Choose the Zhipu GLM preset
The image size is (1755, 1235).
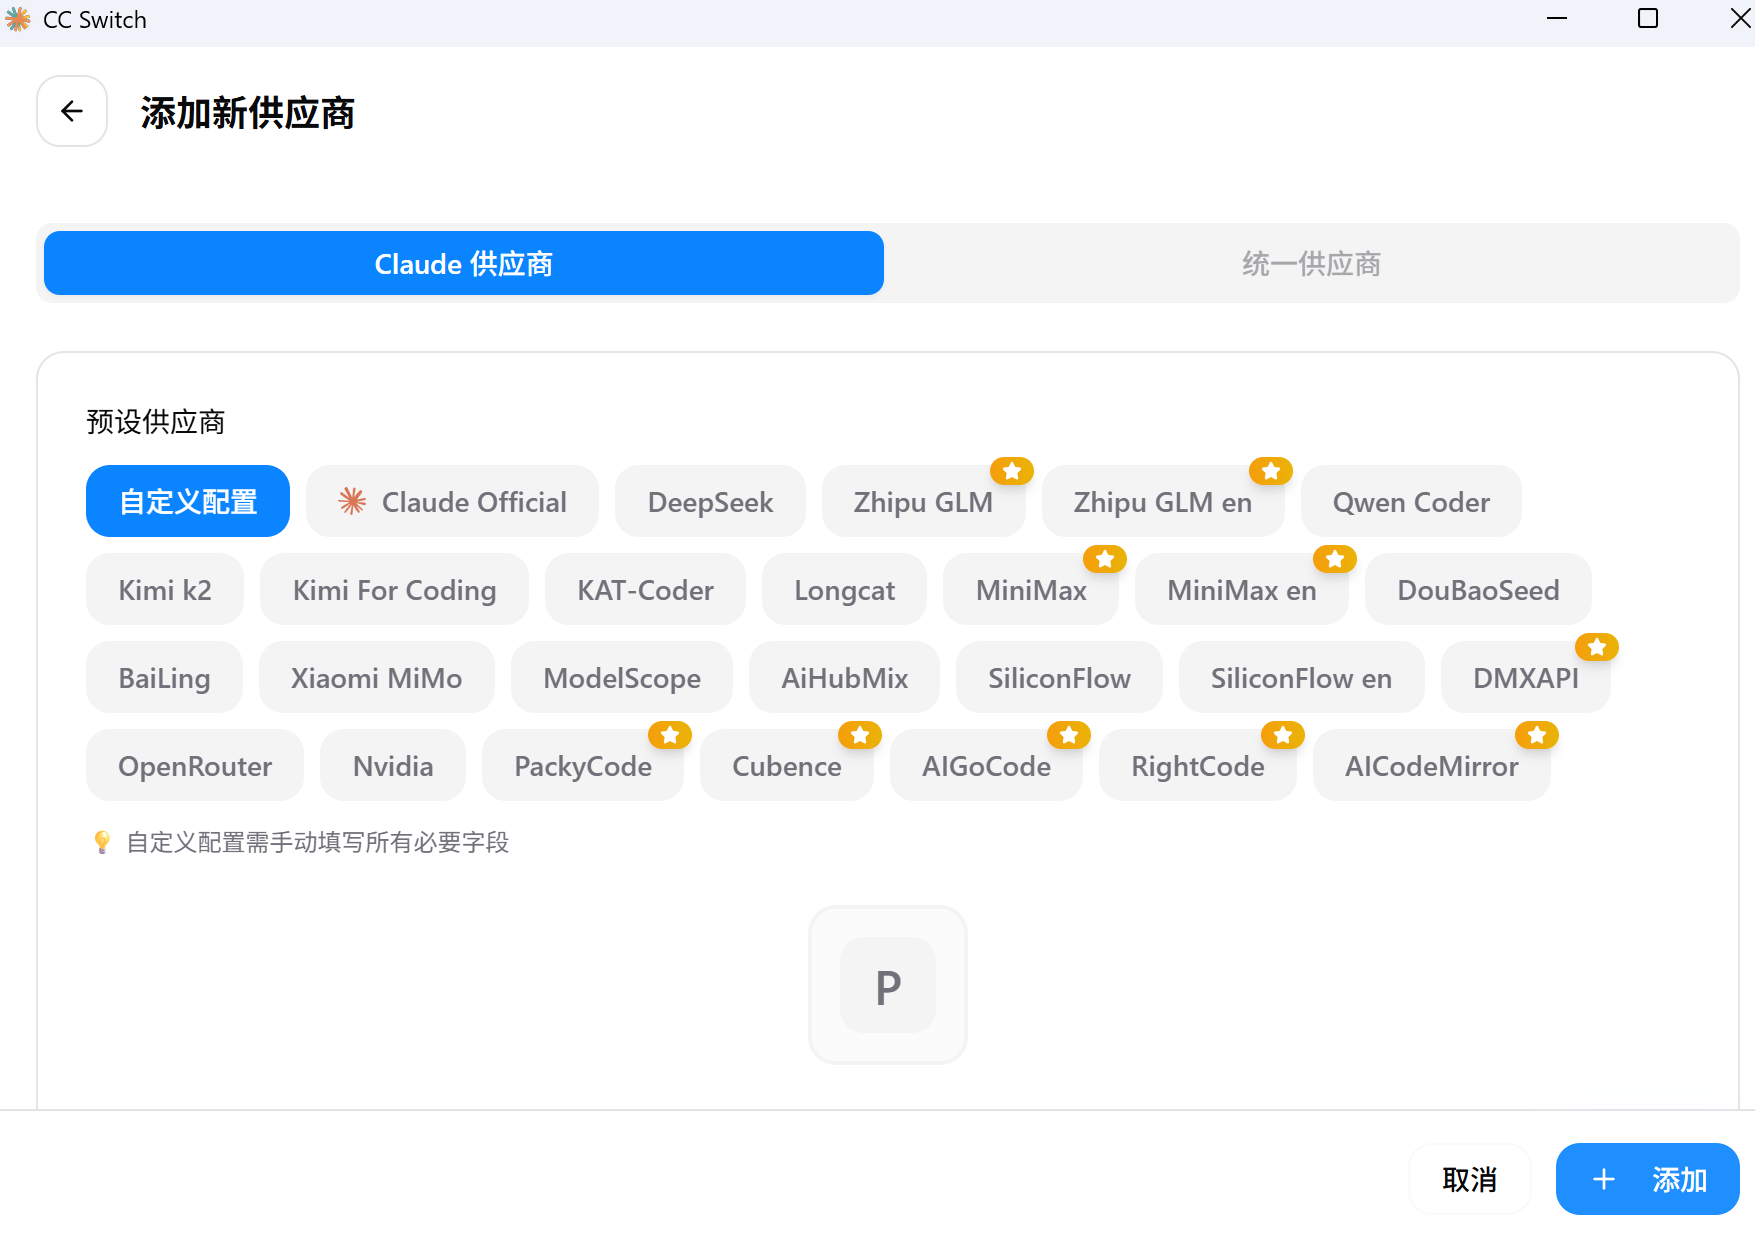click(923, 501)
